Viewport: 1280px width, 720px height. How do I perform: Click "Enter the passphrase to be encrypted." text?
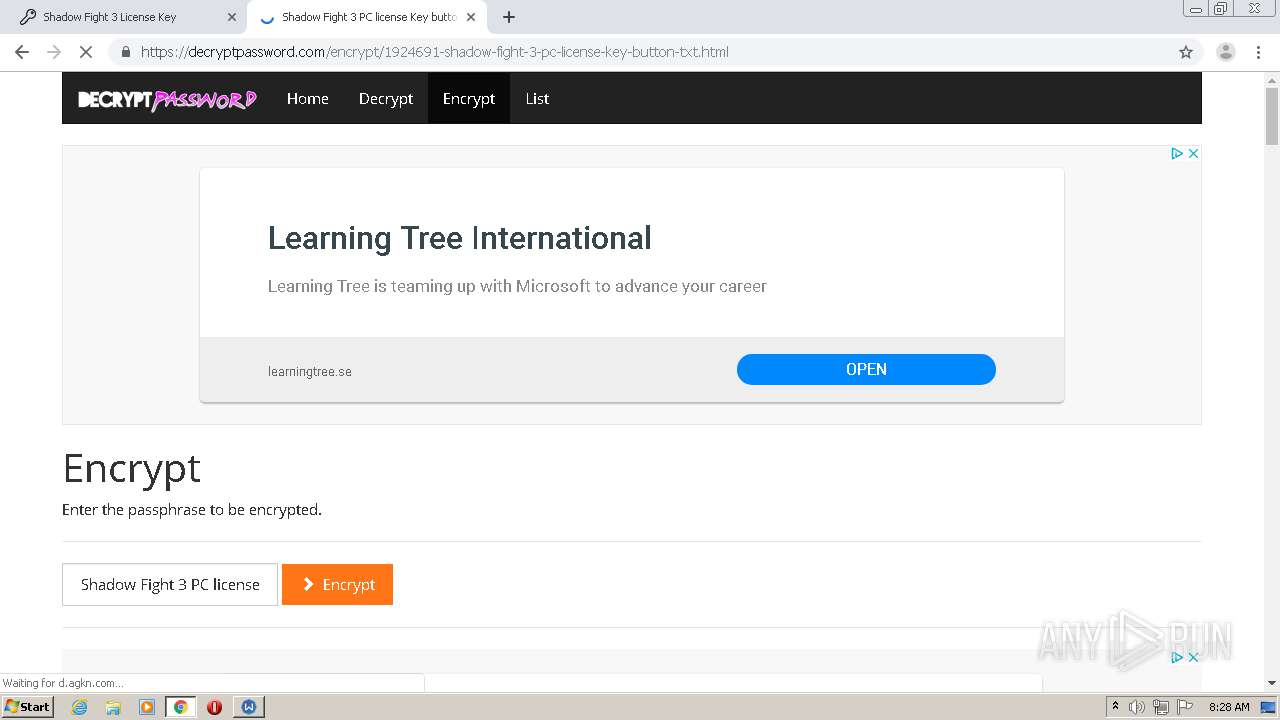pos(192,510)
